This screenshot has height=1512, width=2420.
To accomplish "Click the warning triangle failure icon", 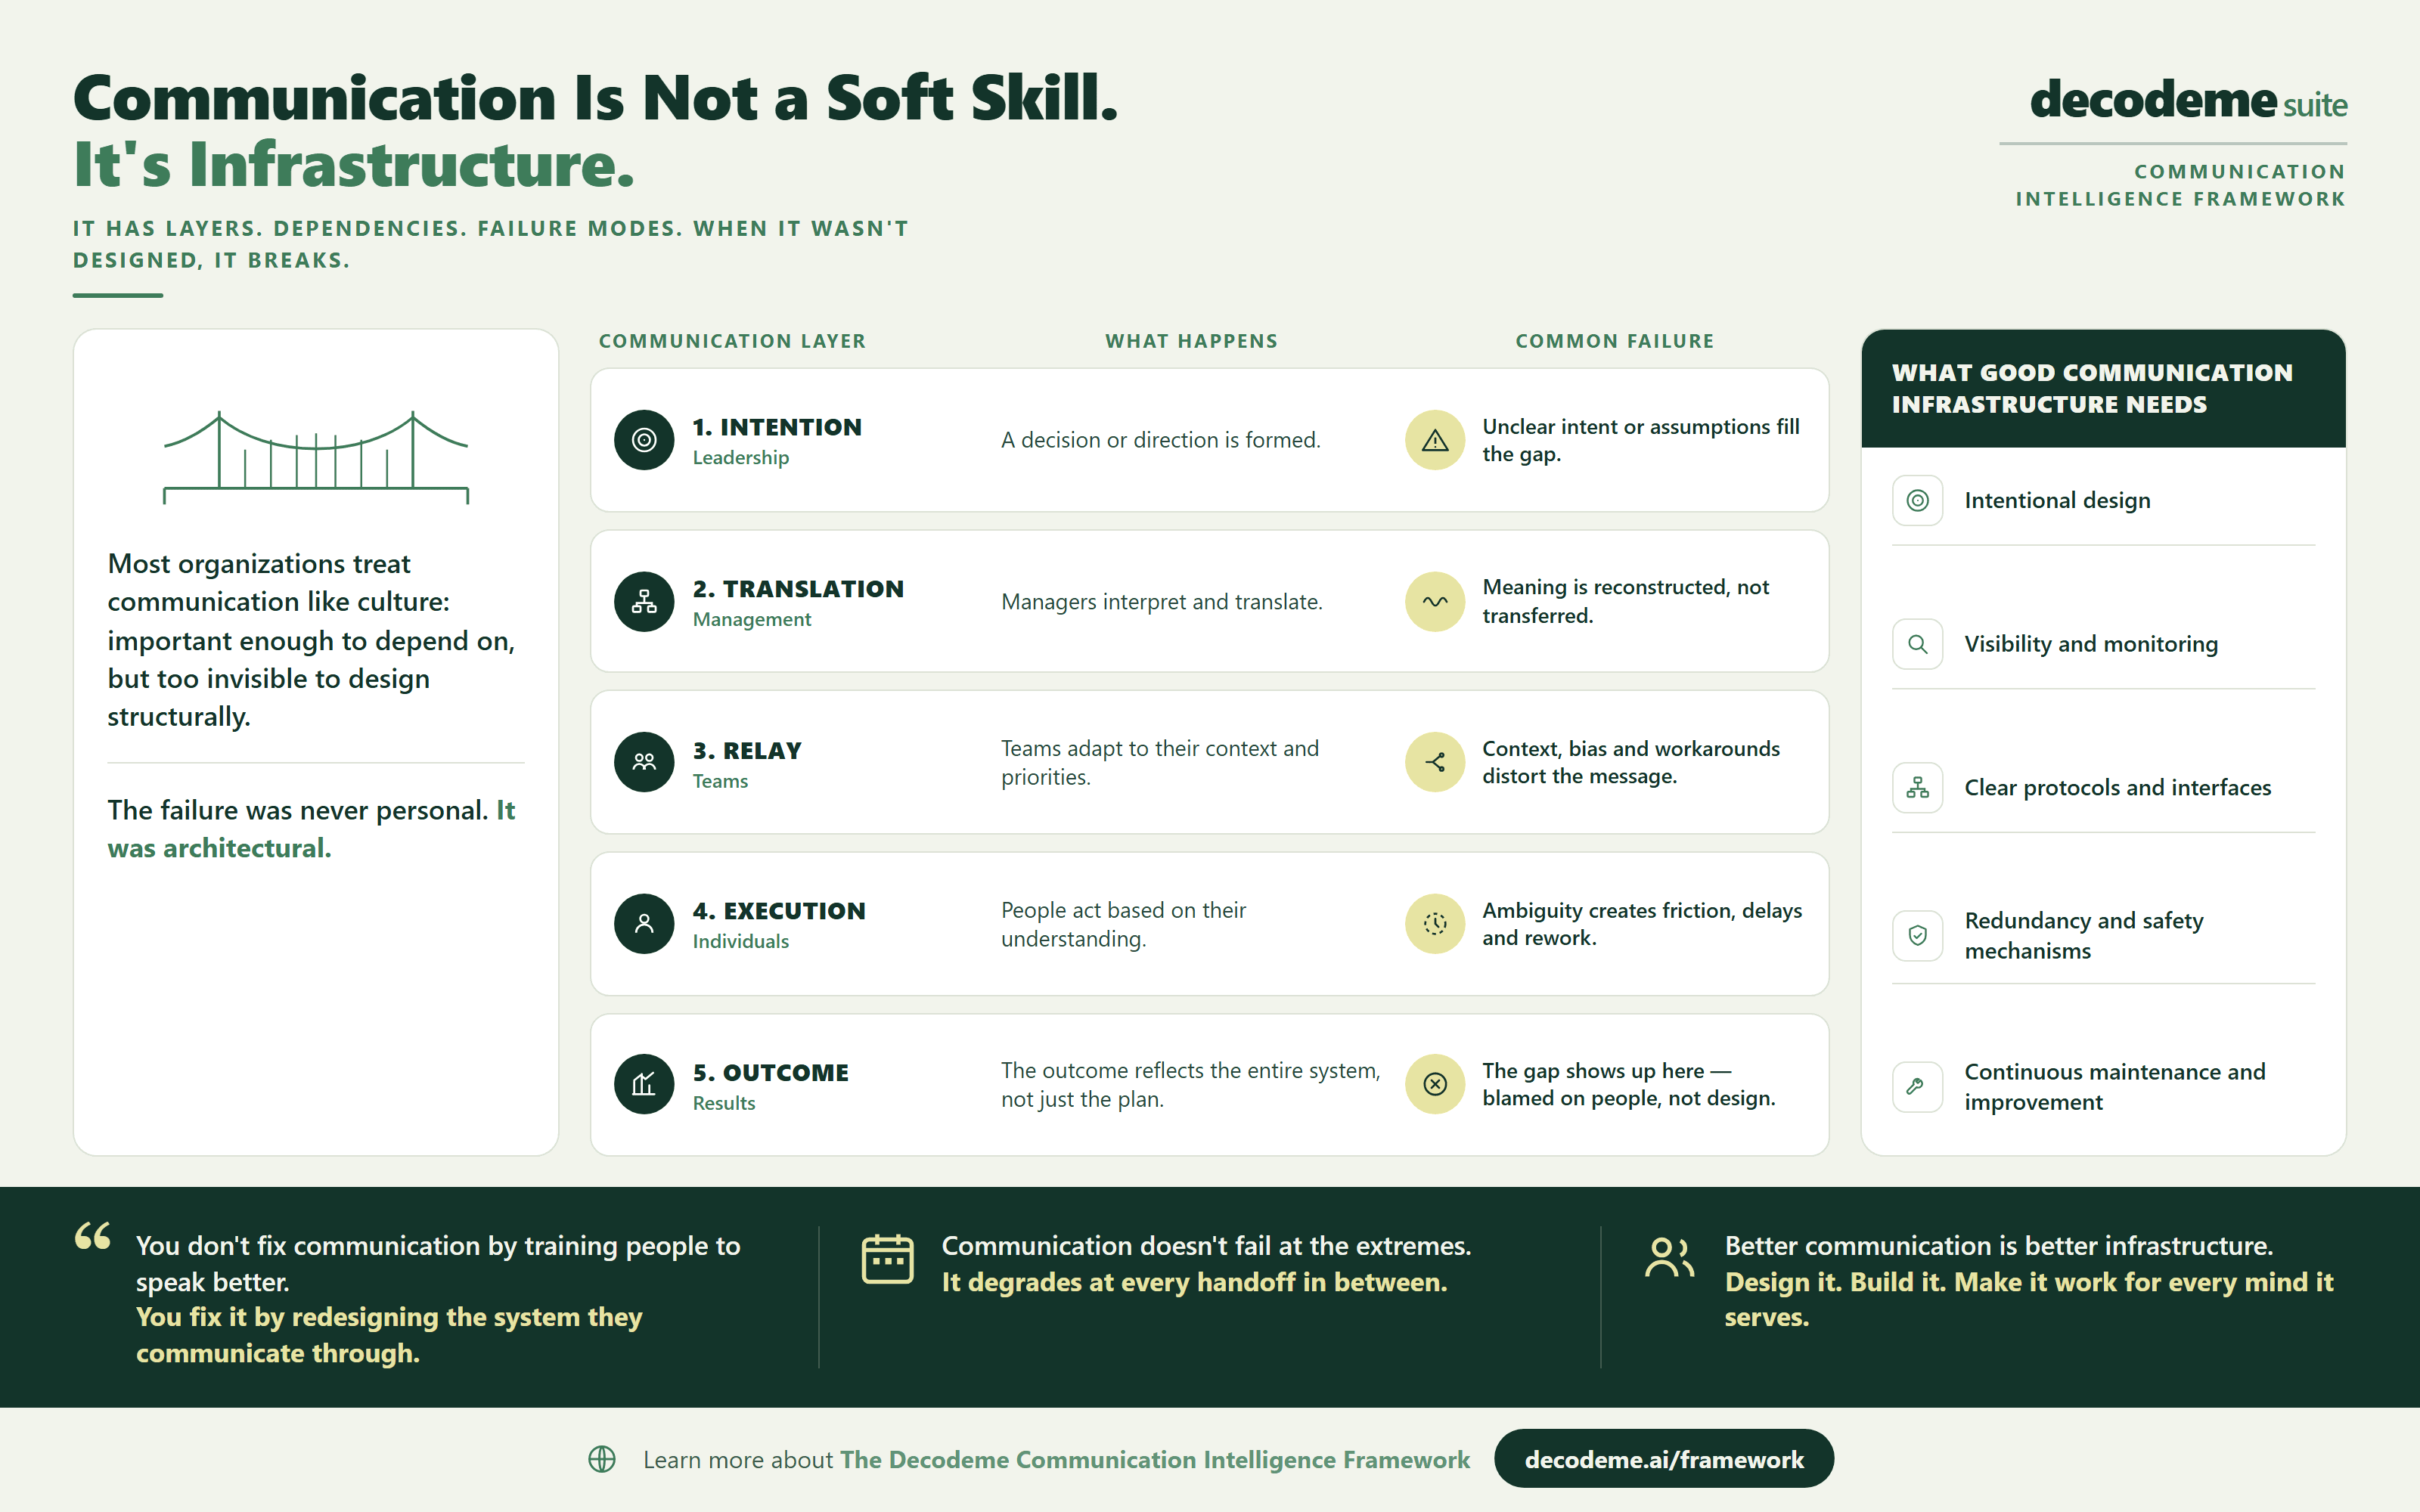I will tap(1435, 440).
